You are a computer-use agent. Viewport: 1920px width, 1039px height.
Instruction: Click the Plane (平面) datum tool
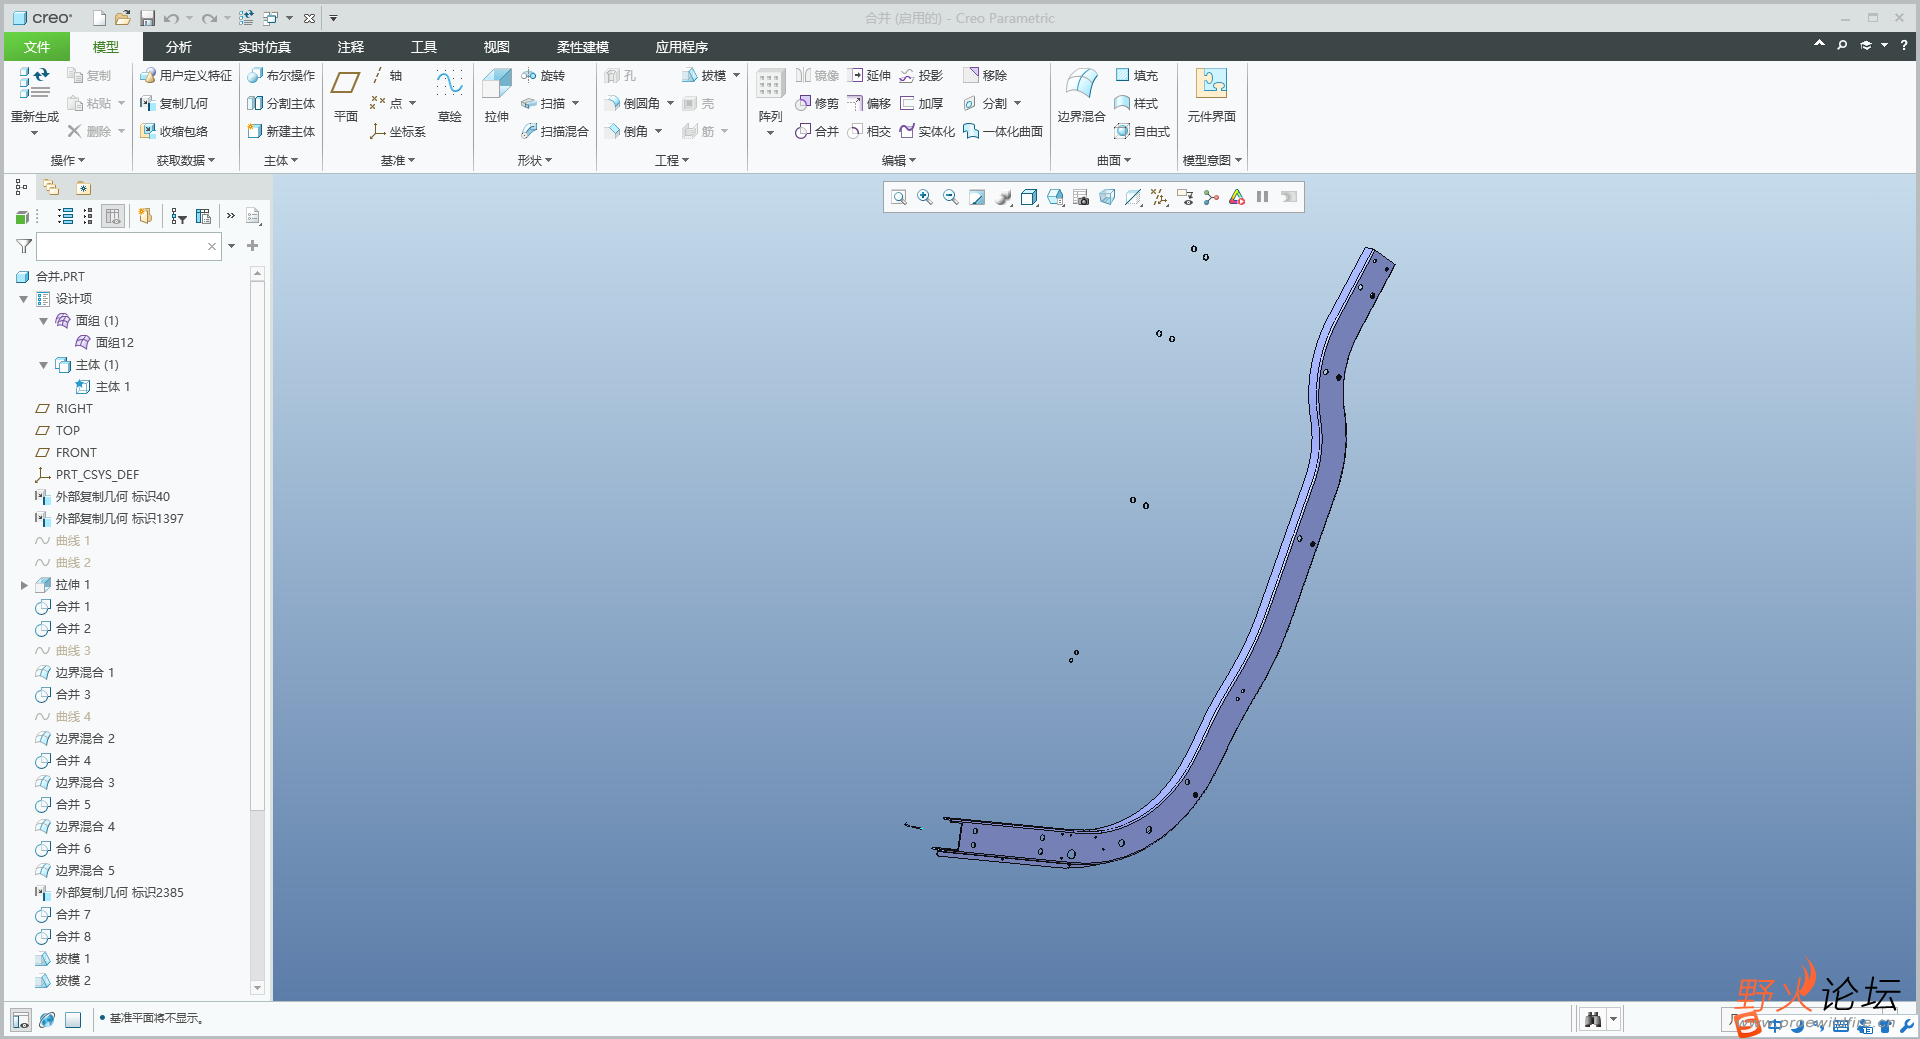tap(346, 95)
